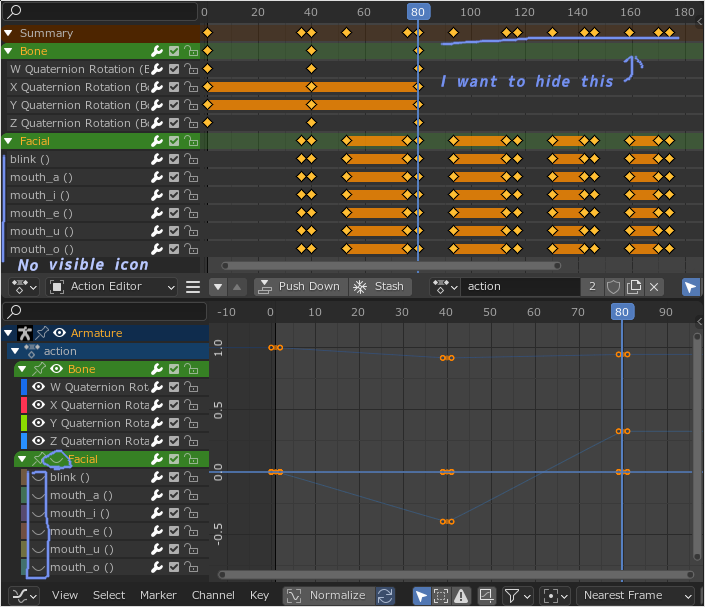Toggle only selected keyframe handles icon
Screen dimensions: 705x607
[441, 595]
